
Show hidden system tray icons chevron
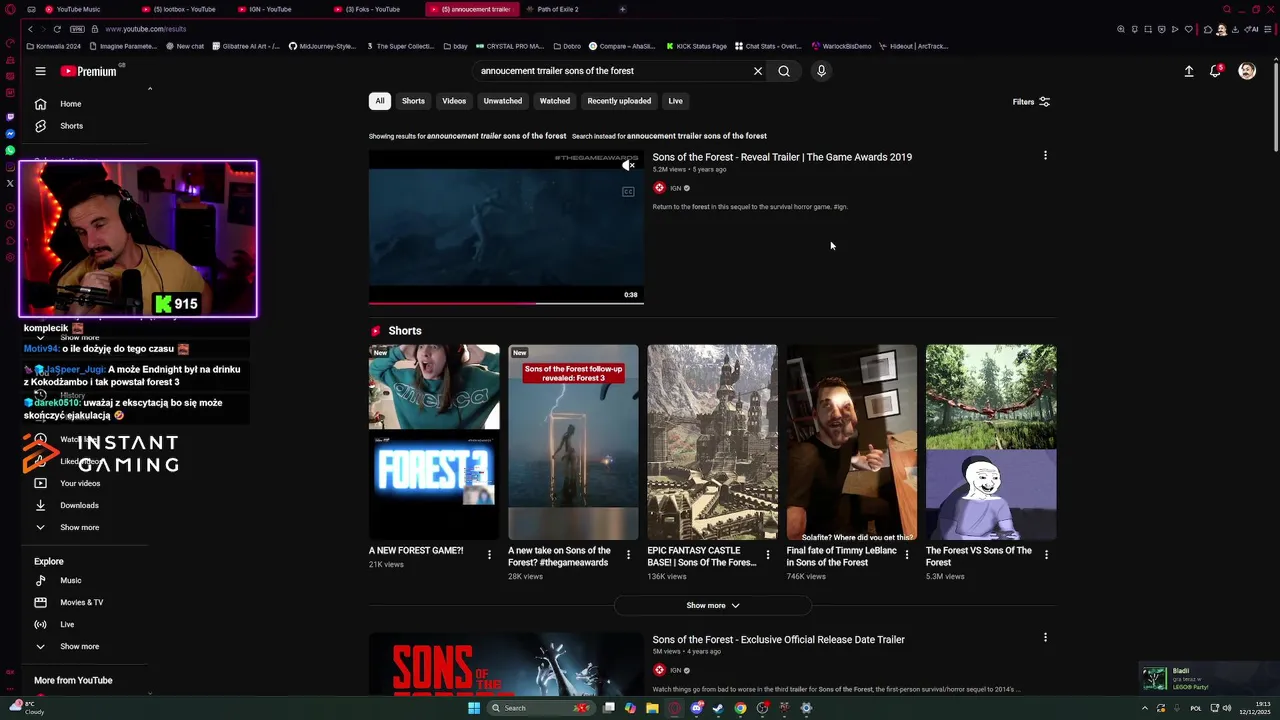[x=1145, y=708]
